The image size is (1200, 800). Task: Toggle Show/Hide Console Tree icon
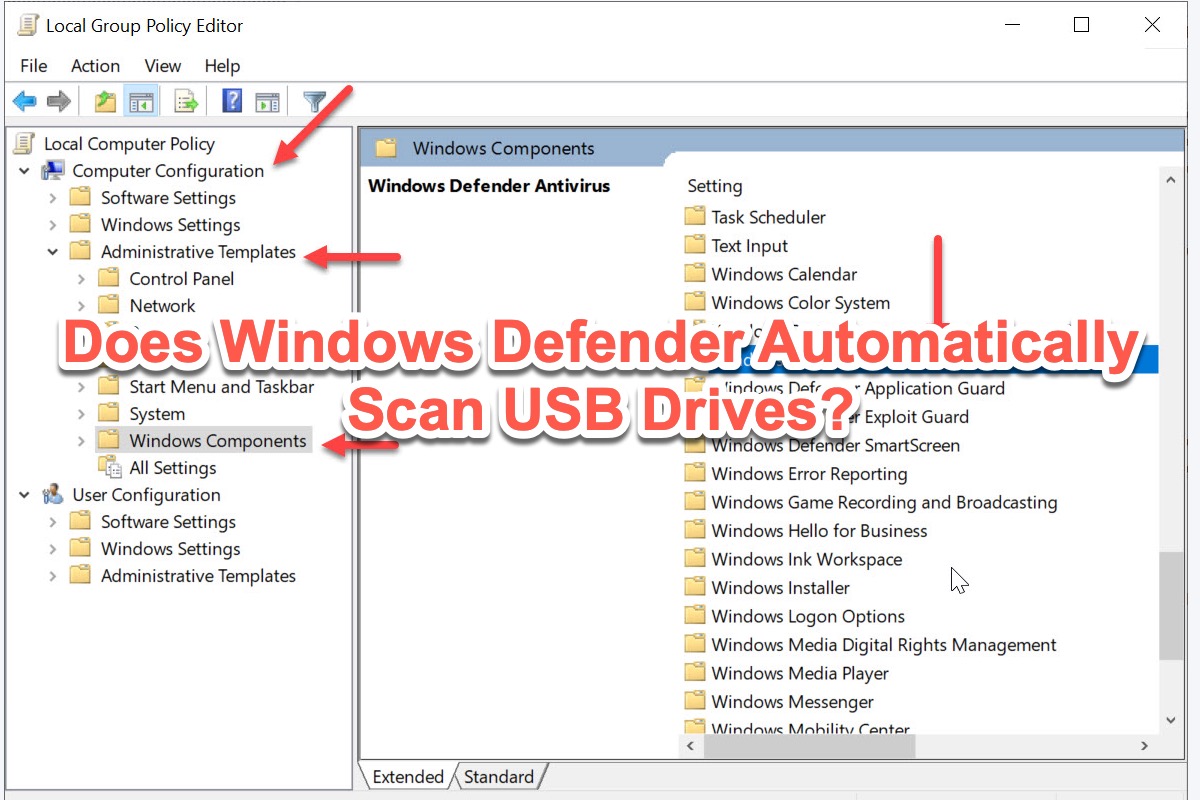(142, 101)
